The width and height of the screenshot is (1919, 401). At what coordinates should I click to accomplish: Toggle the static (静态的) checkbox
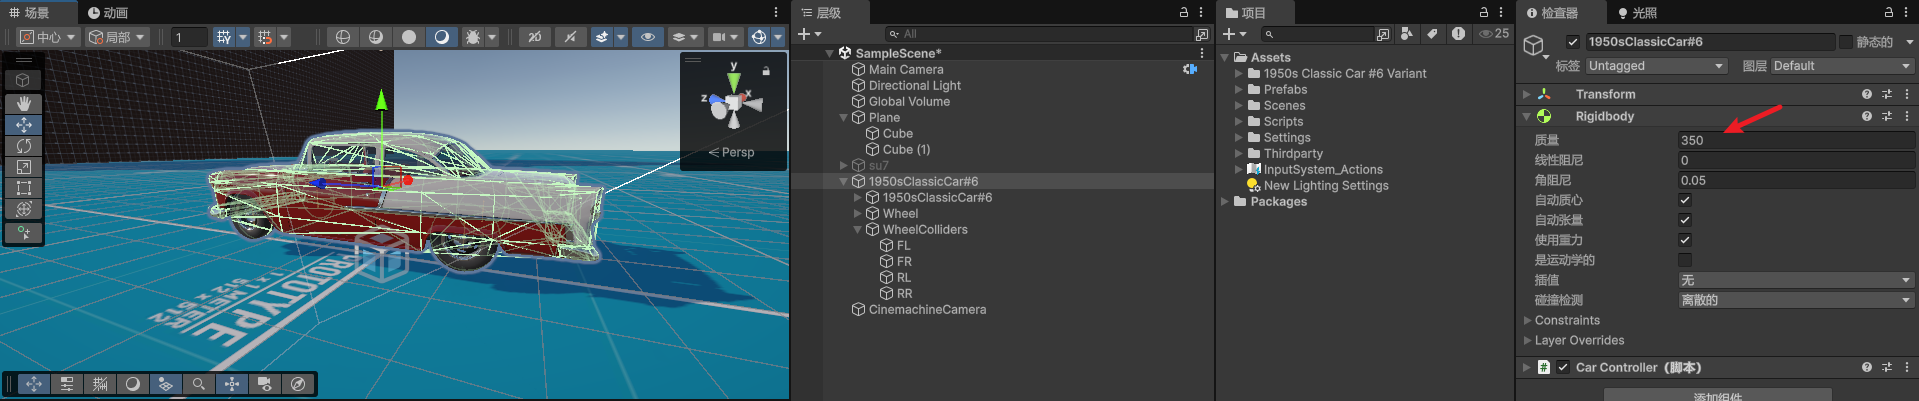[x=1846, y=42]
